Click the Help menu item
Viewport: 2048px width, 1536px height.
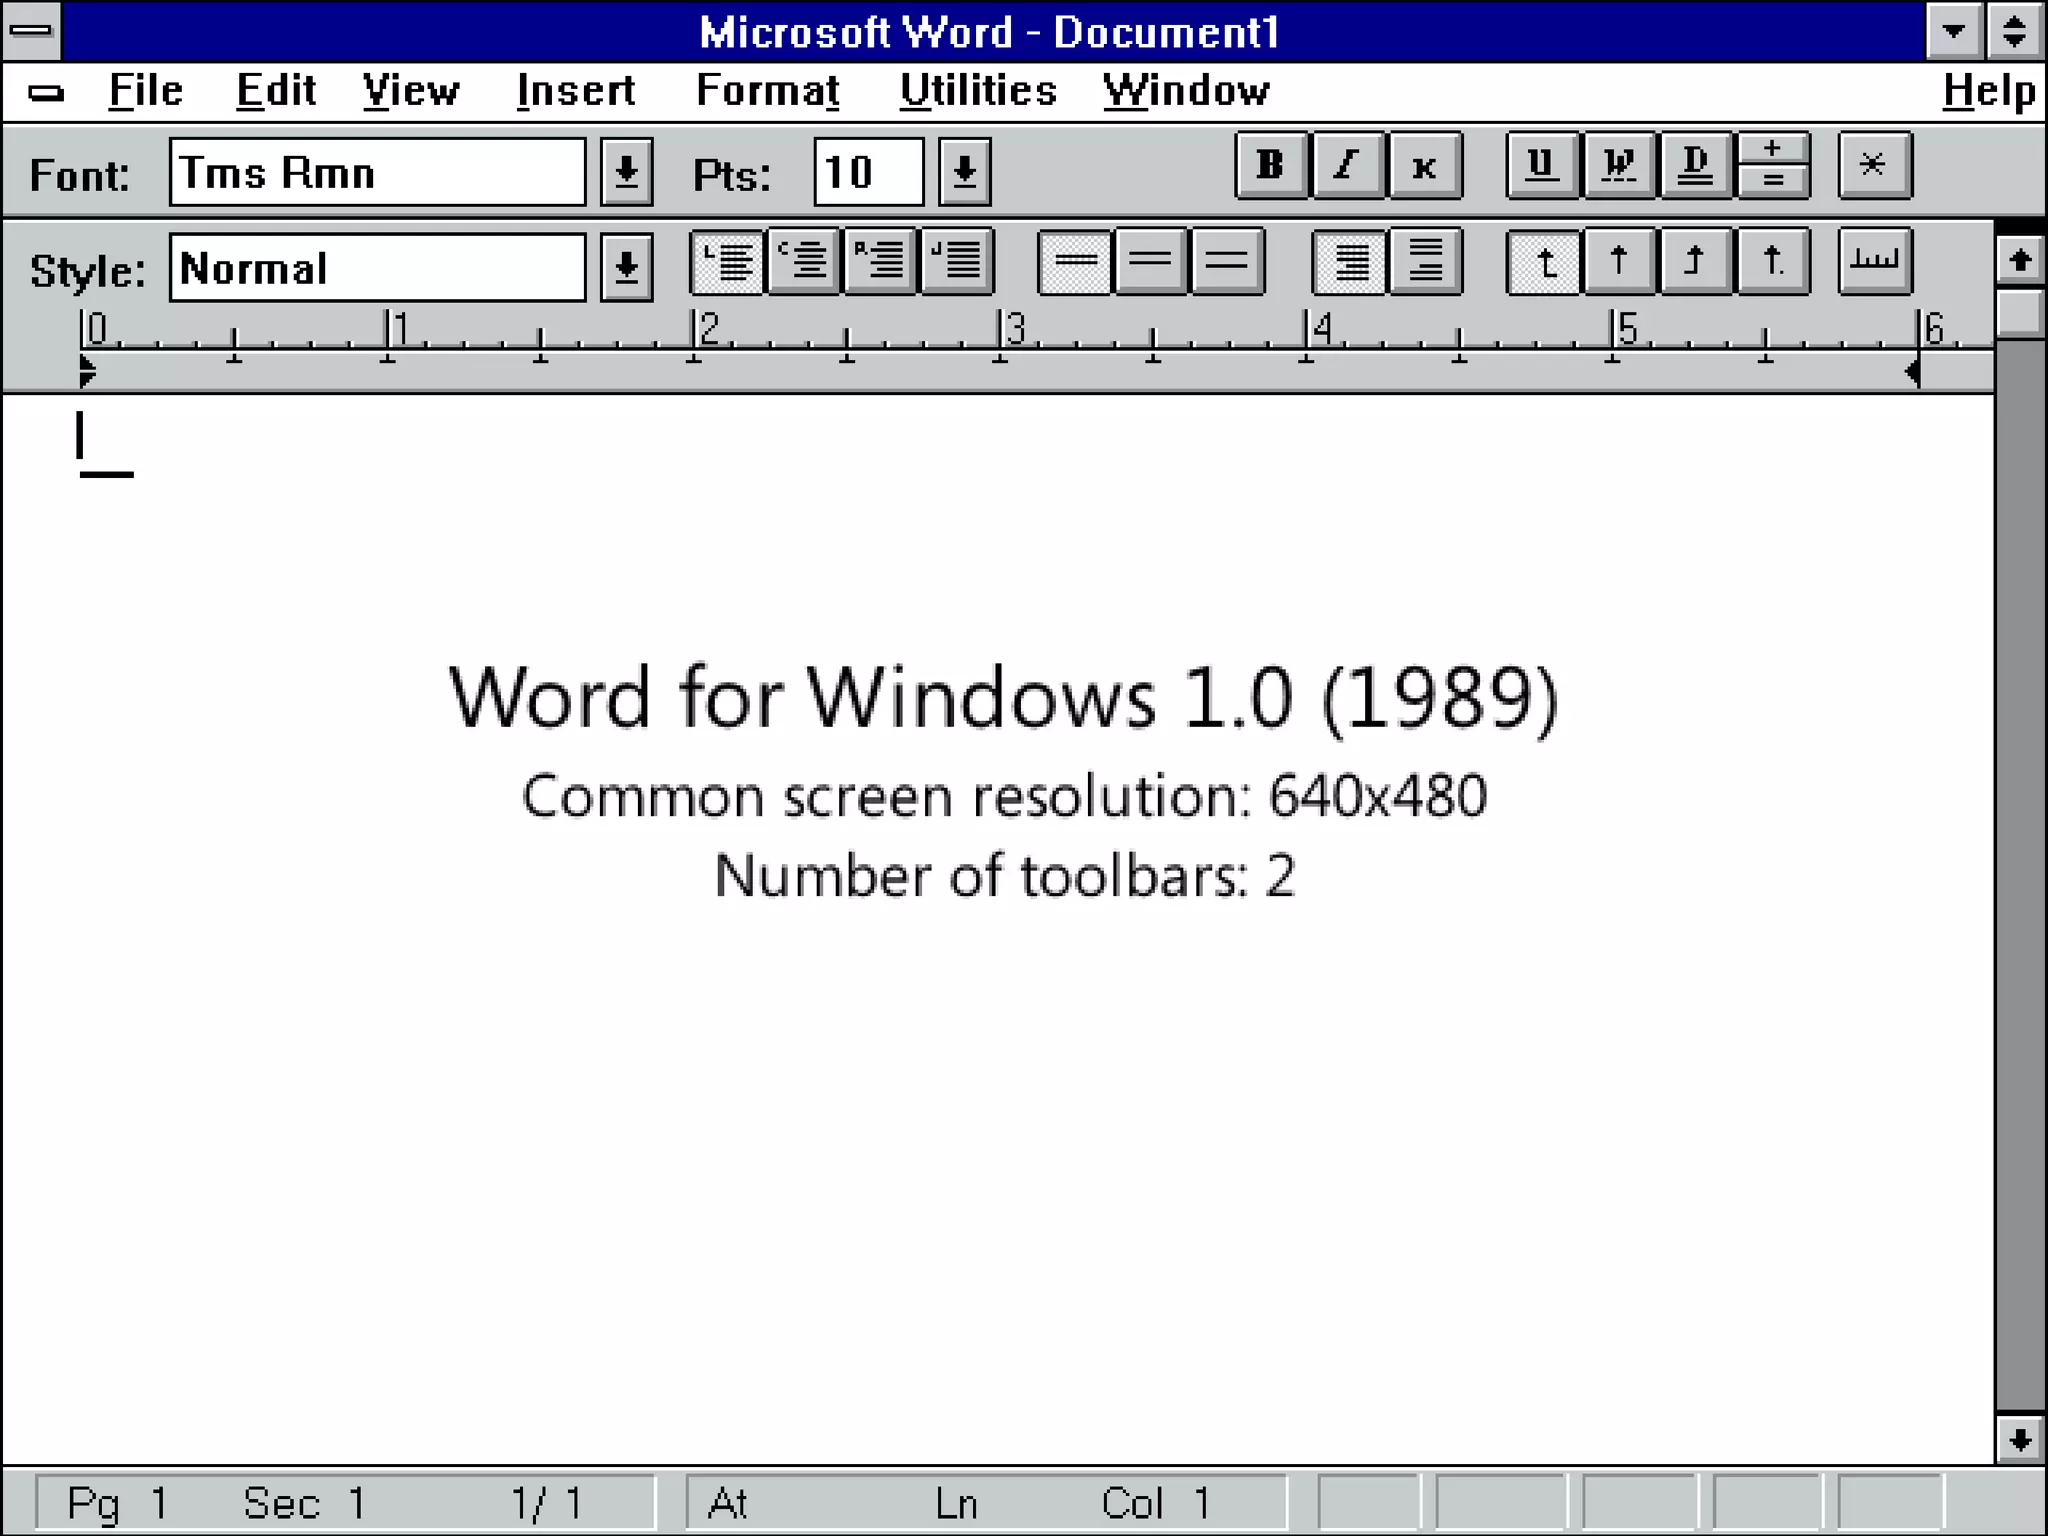coord(1988,91)
